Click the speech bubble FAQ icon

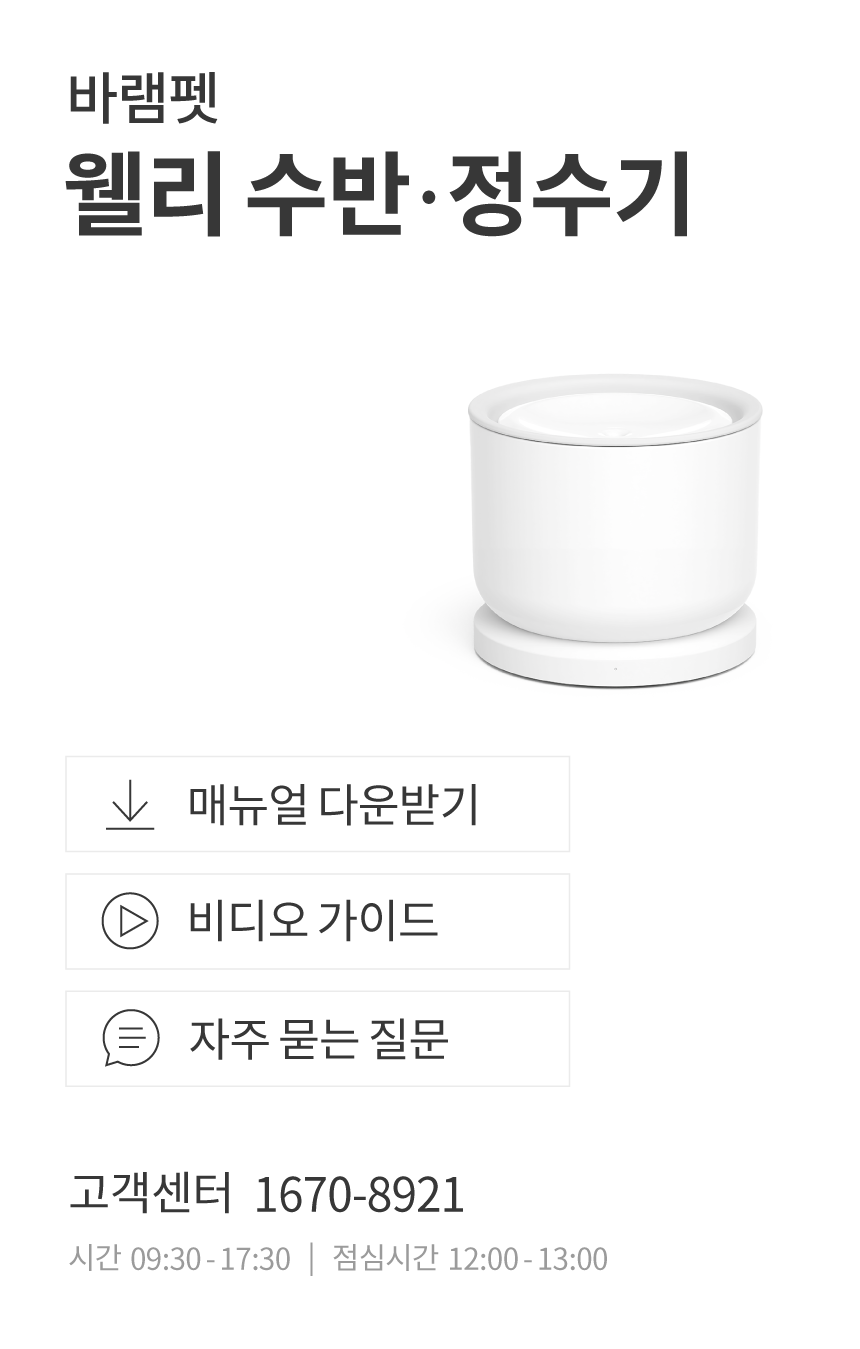(130, 1038)
